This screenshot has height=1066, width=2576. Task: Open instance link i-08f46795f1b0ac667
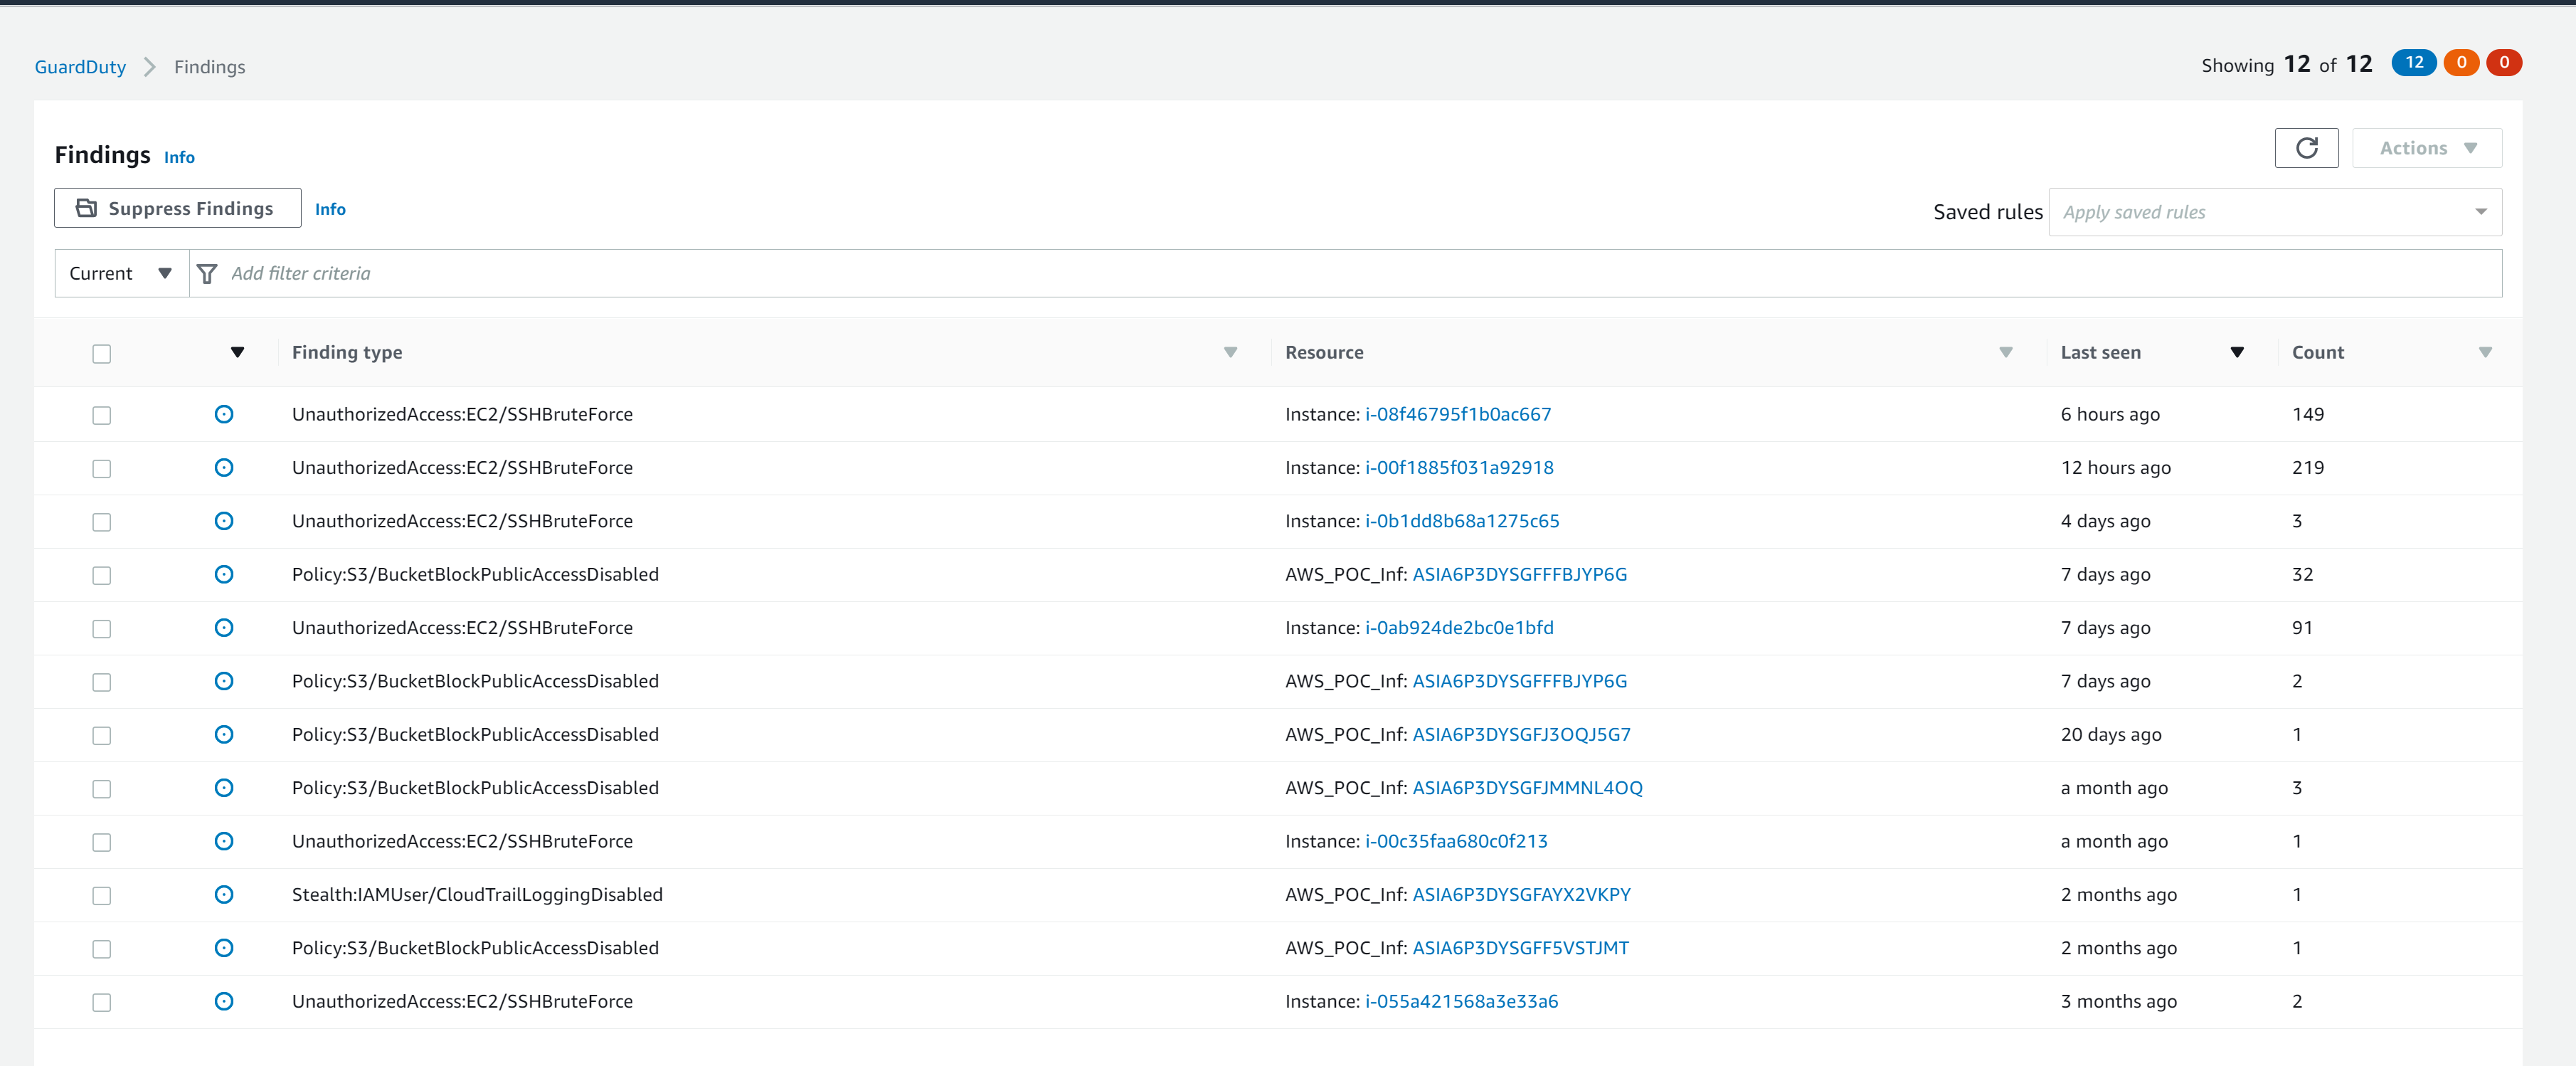(x=1458, y=414)
